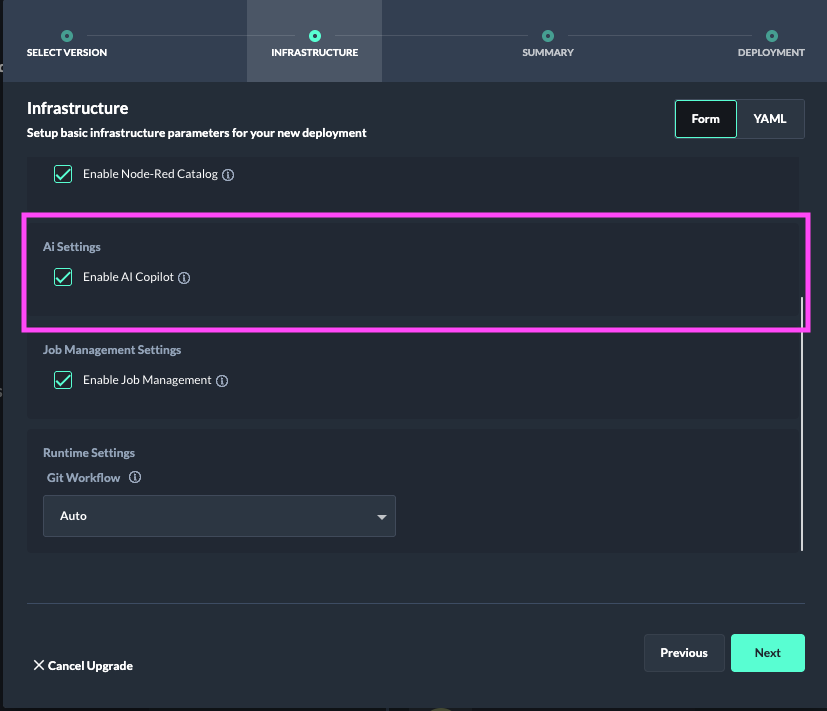Expand Git Workflow using the dropdown arrow
Viewport: 827px width, 711px height.
click(x=382, y=517)
